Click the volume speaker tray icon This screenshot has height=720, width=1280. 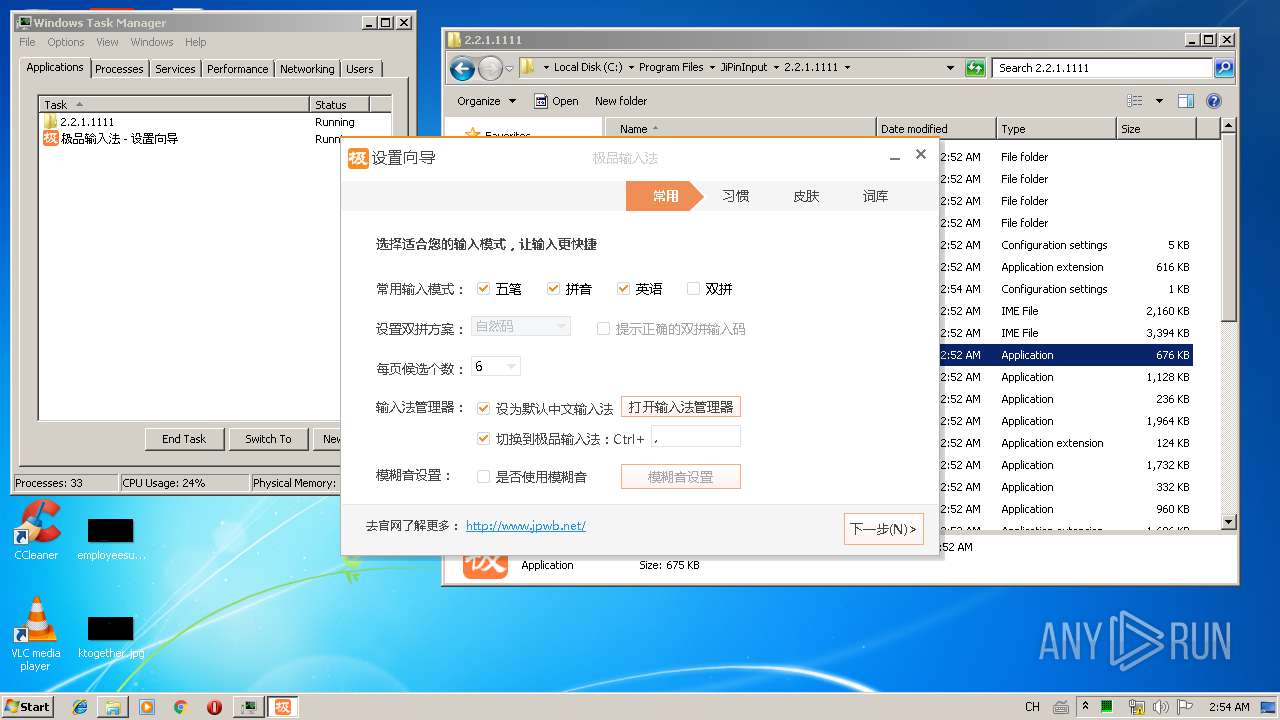[1160, 707]
